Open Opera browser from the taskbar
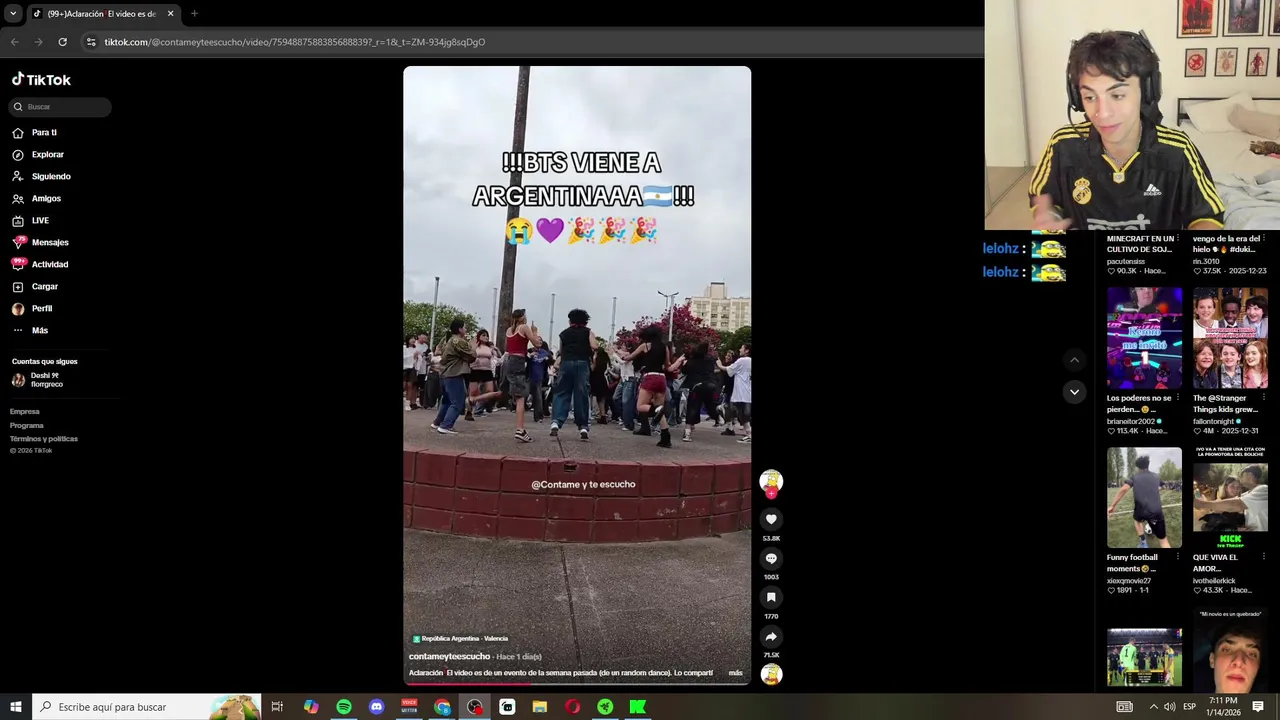The width and height of the screenshot is (1280, 720). click(x=572, y=707)
